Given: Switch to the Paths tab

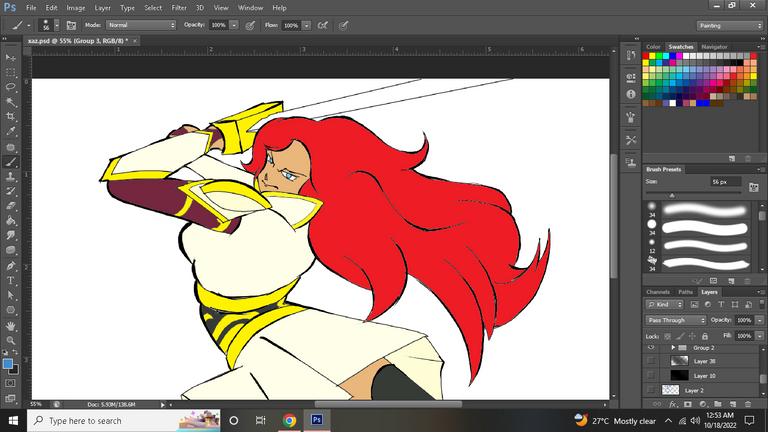Looking at the screenshot, I should (x=685, y=292).
